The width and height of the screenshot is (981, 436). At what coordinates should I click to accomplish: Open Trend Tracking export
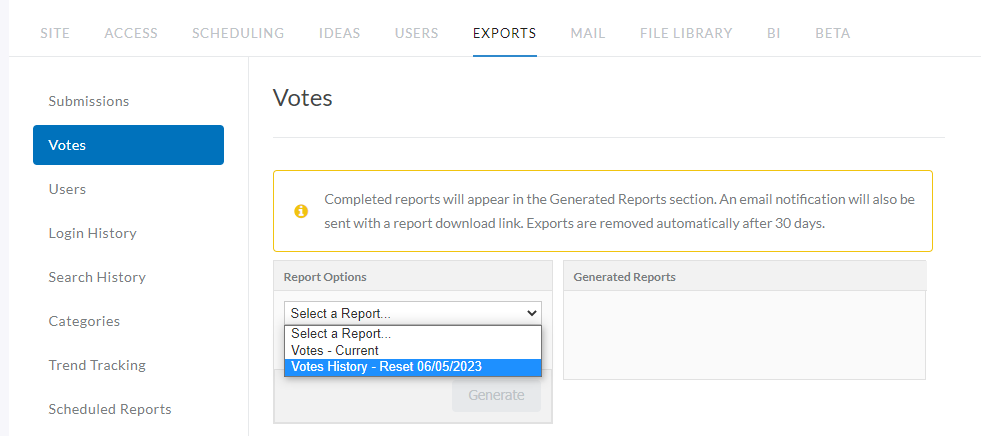coord(97,365)
